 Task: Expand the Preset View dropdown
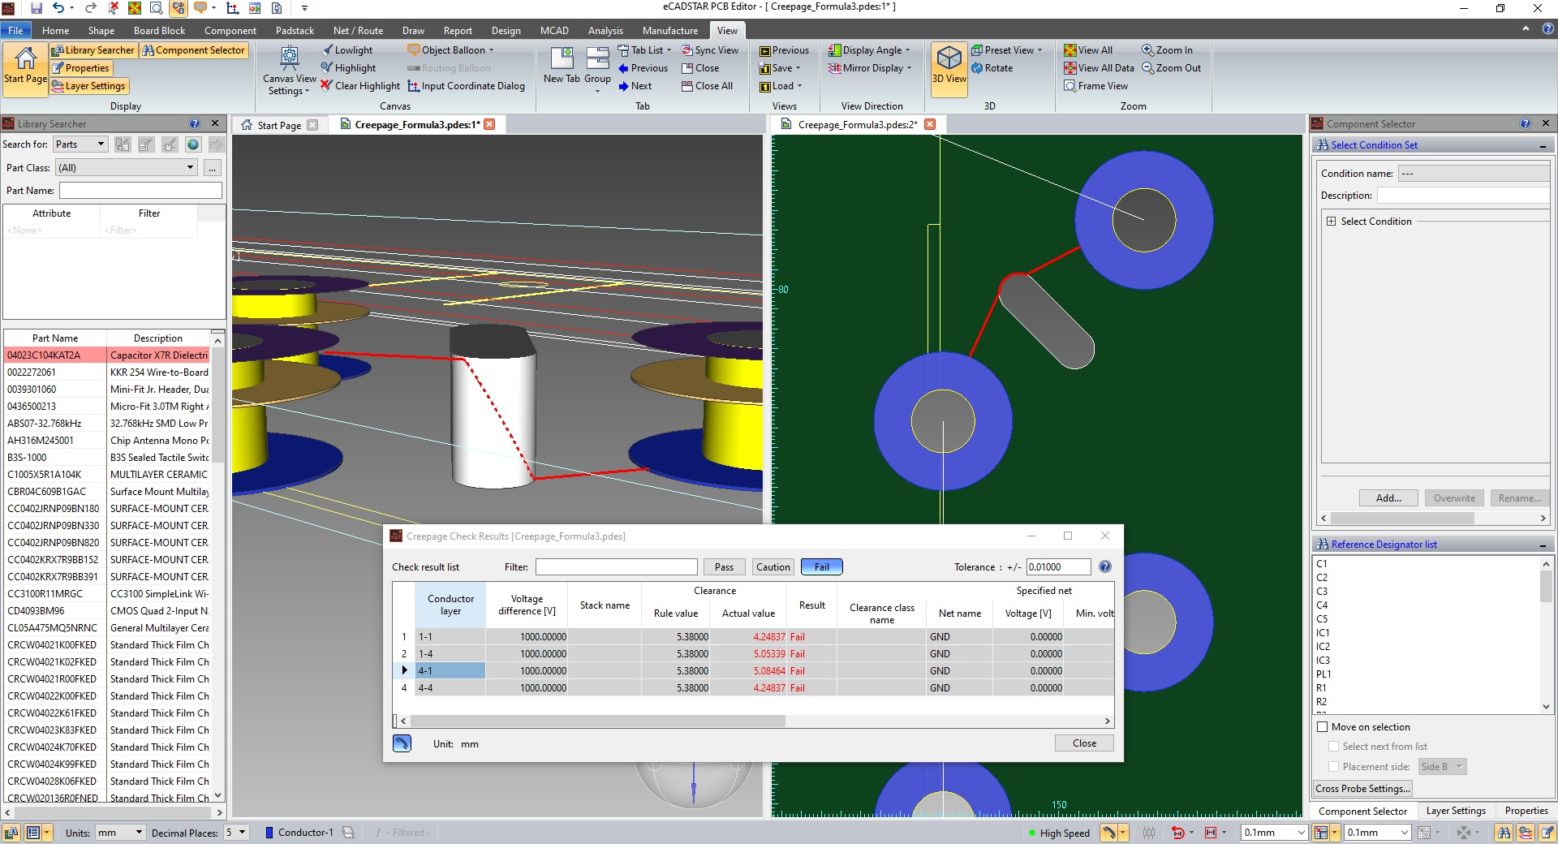1040,49
